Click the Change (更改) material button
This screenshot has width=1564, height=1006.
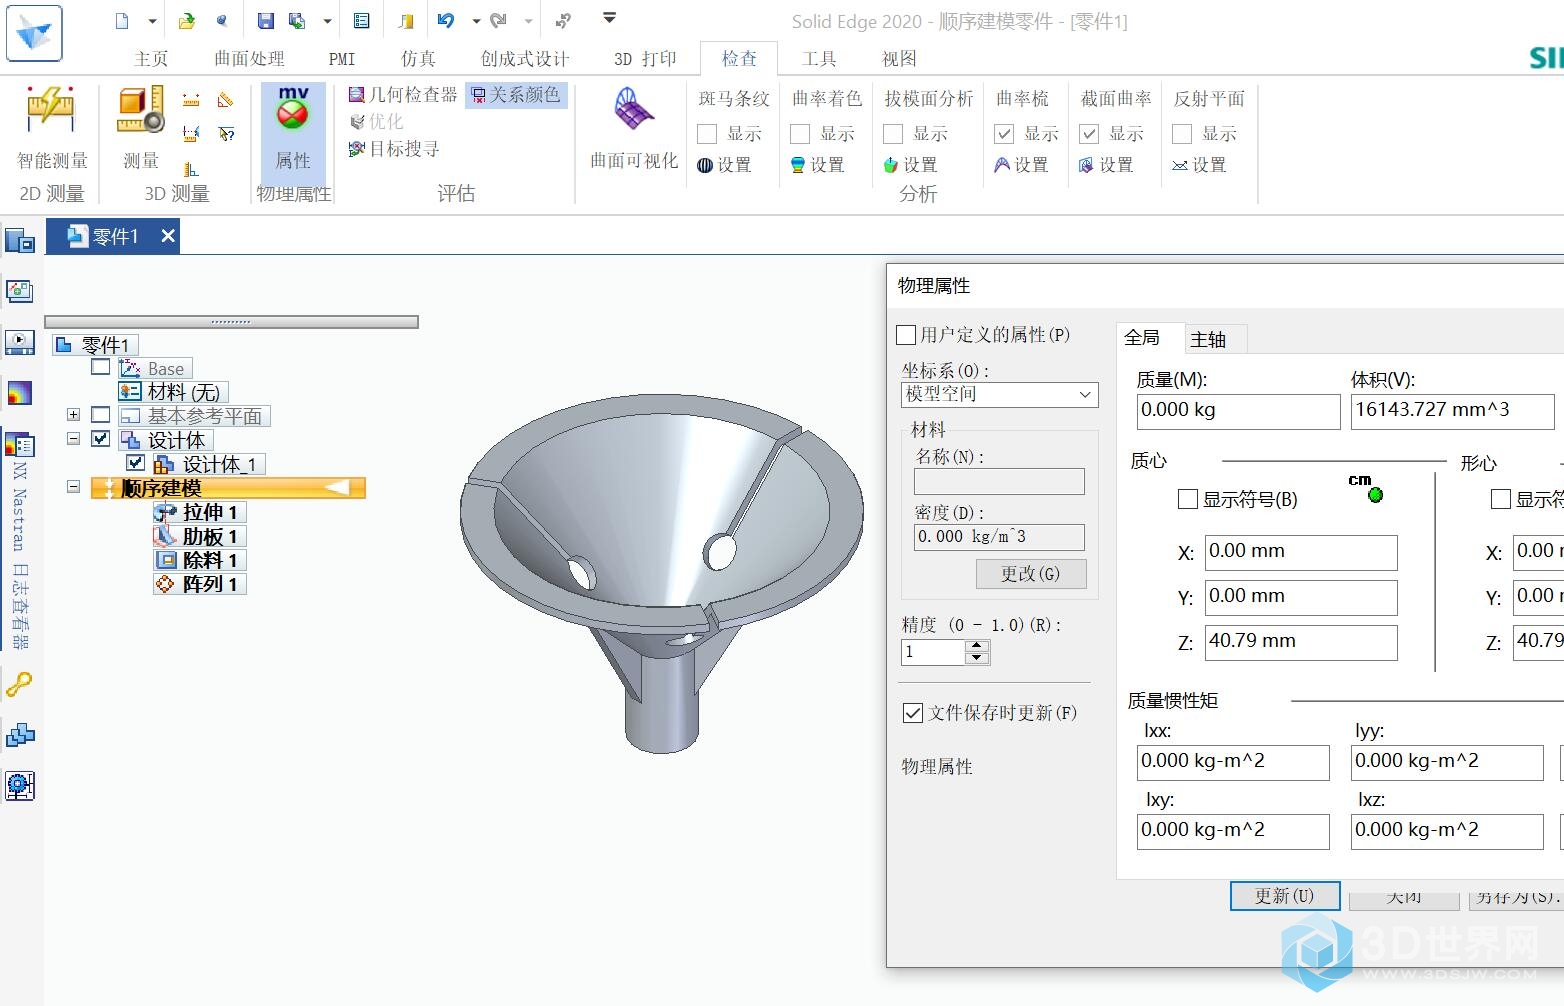pos(1030,574)
